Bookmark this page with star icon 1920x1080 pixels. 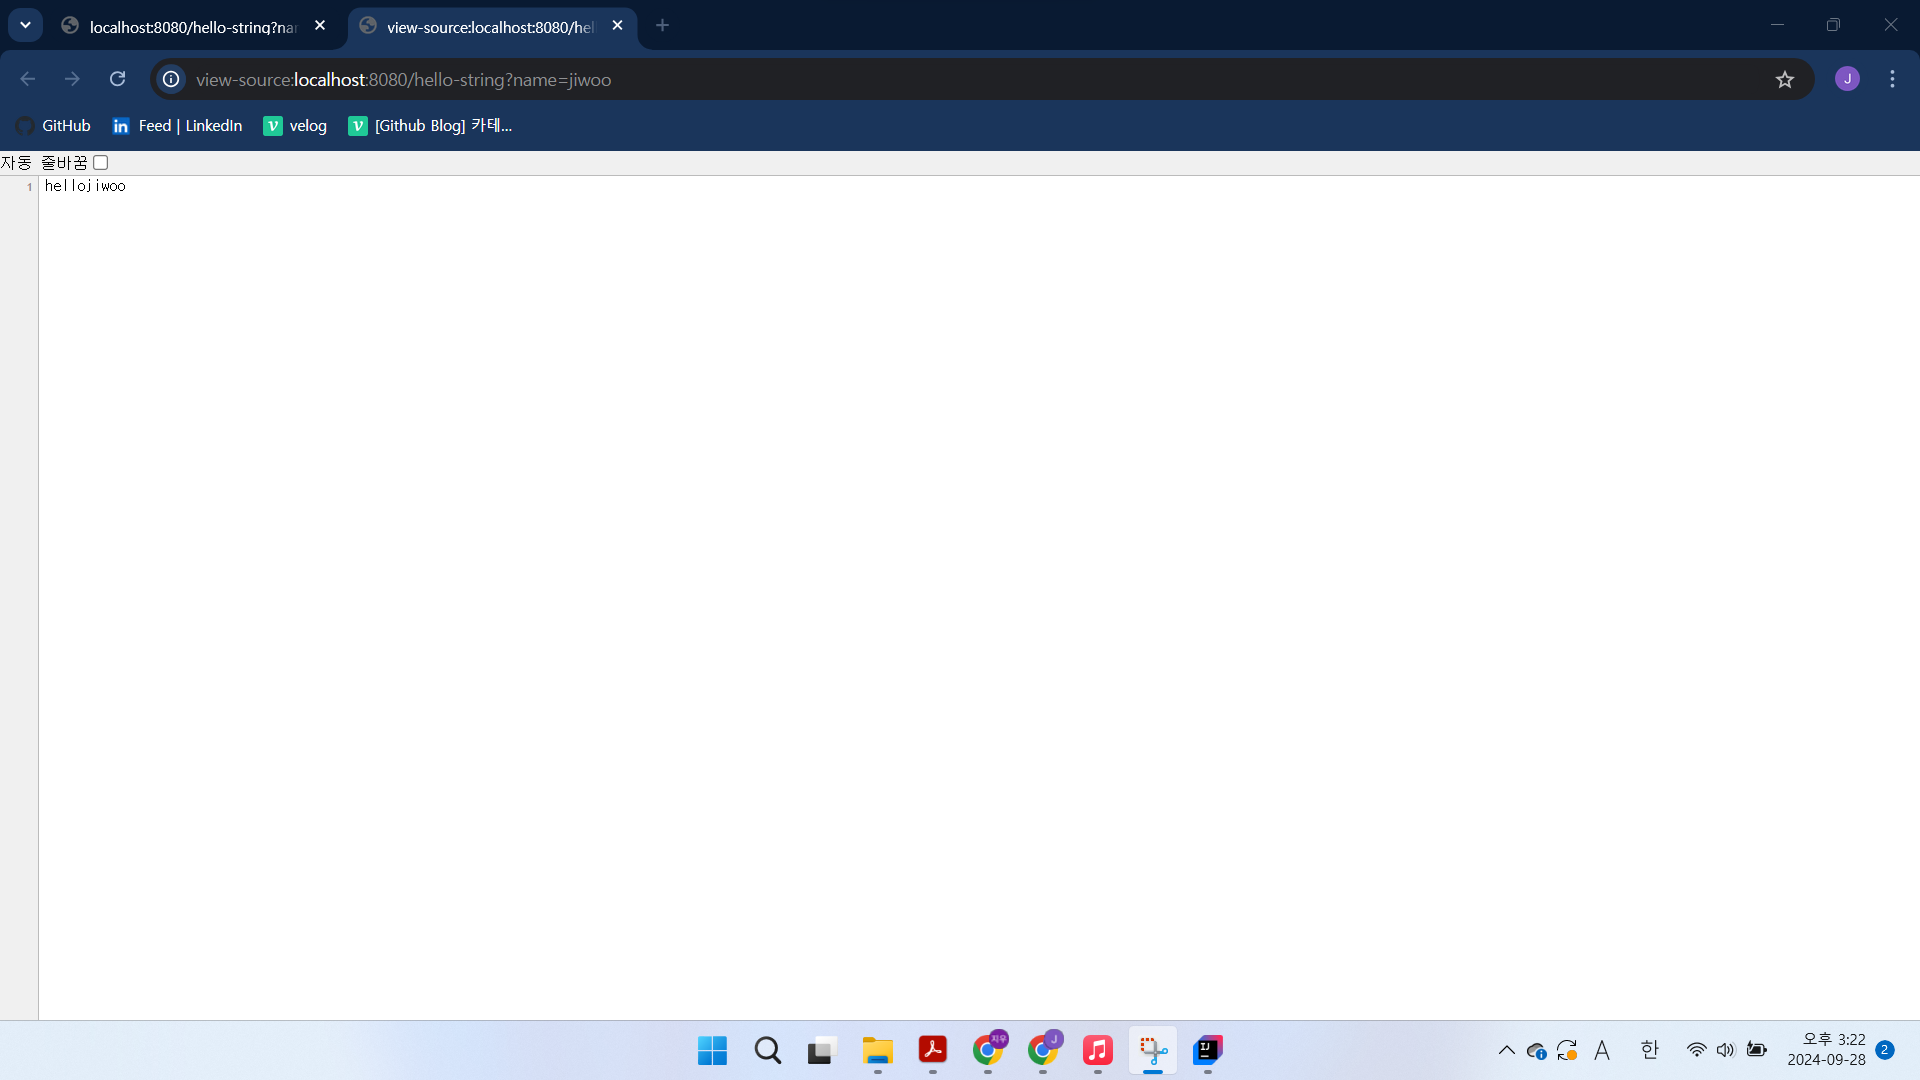(x=1785, y=79)
